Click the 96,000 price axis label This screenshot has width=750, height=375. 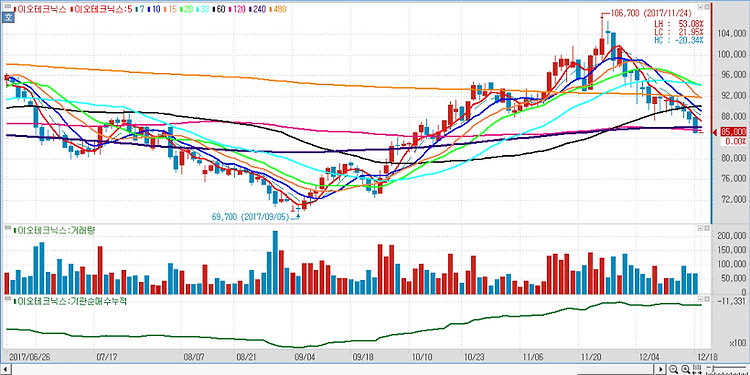(x=734, y=75)
